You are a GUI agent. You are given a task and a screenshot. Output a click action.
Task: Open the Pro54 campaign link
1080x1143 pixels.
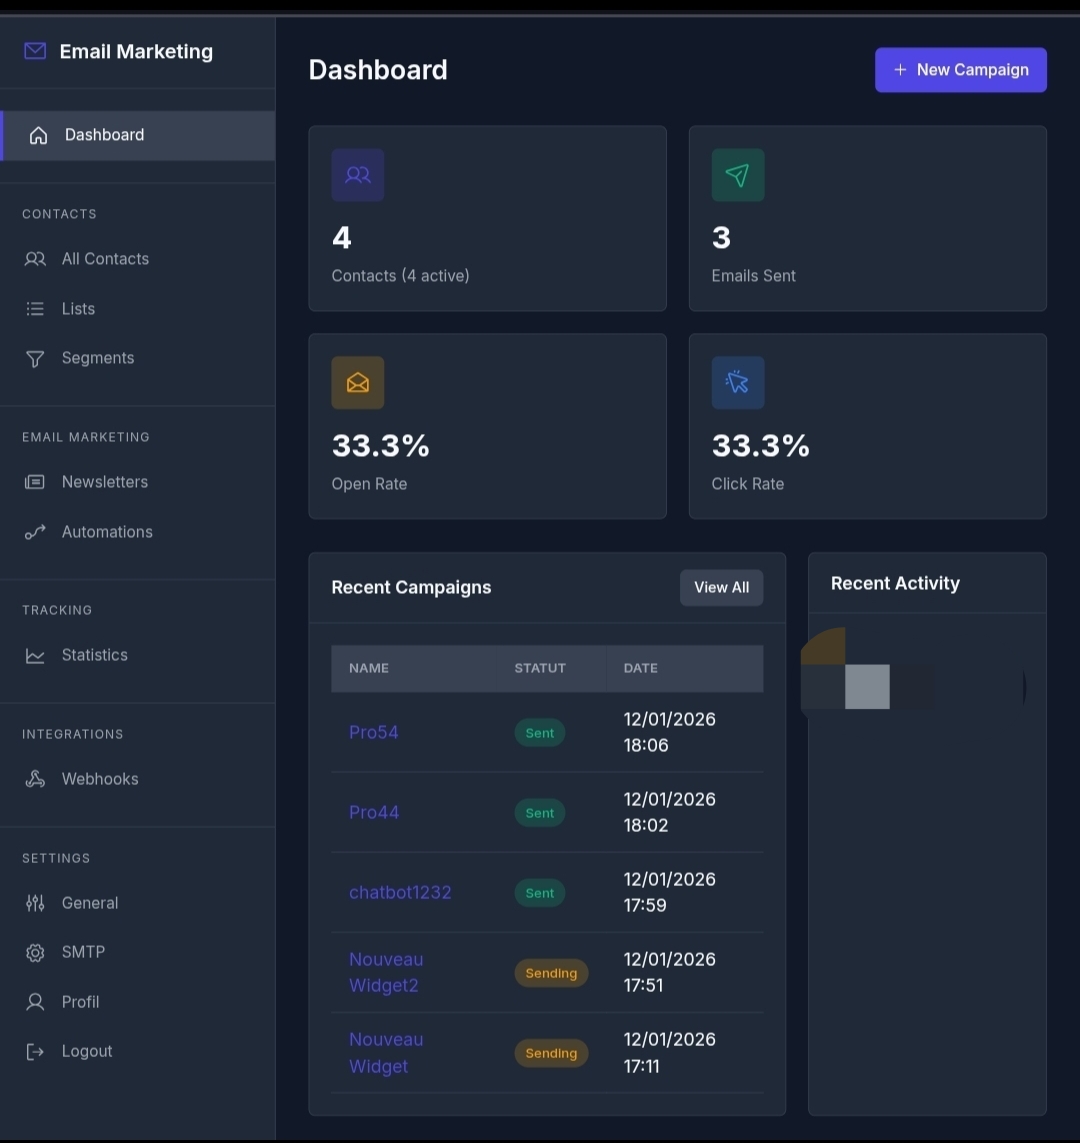tap(374, 732)
